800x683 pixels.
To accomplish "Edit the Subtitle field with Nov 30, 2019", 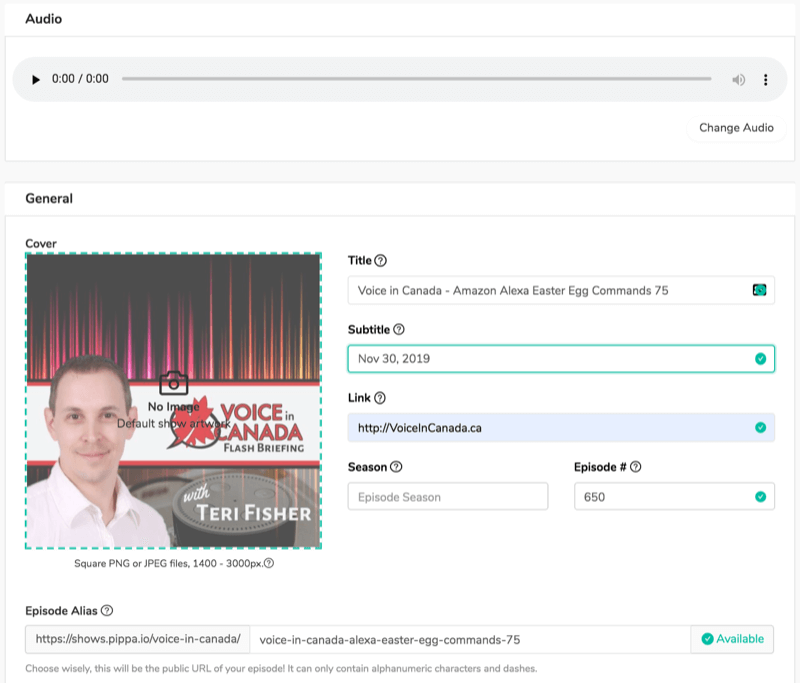I will click(x=561, y=359).
